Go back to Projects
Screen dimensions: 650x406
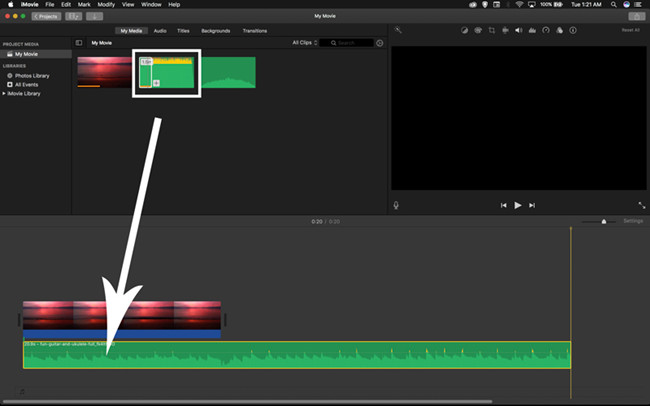pos(46,16)
